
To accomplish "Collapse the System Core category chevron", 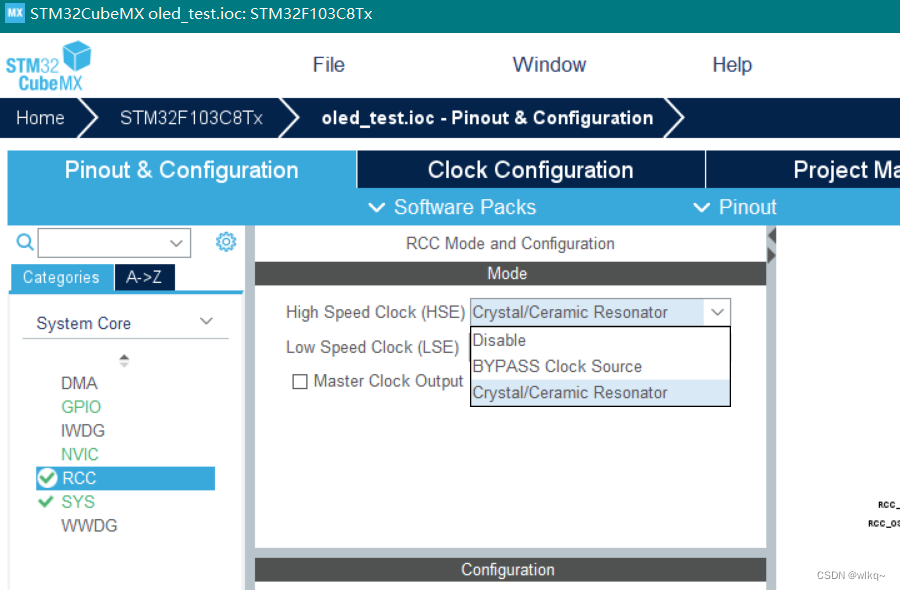I will pos(207,322).
